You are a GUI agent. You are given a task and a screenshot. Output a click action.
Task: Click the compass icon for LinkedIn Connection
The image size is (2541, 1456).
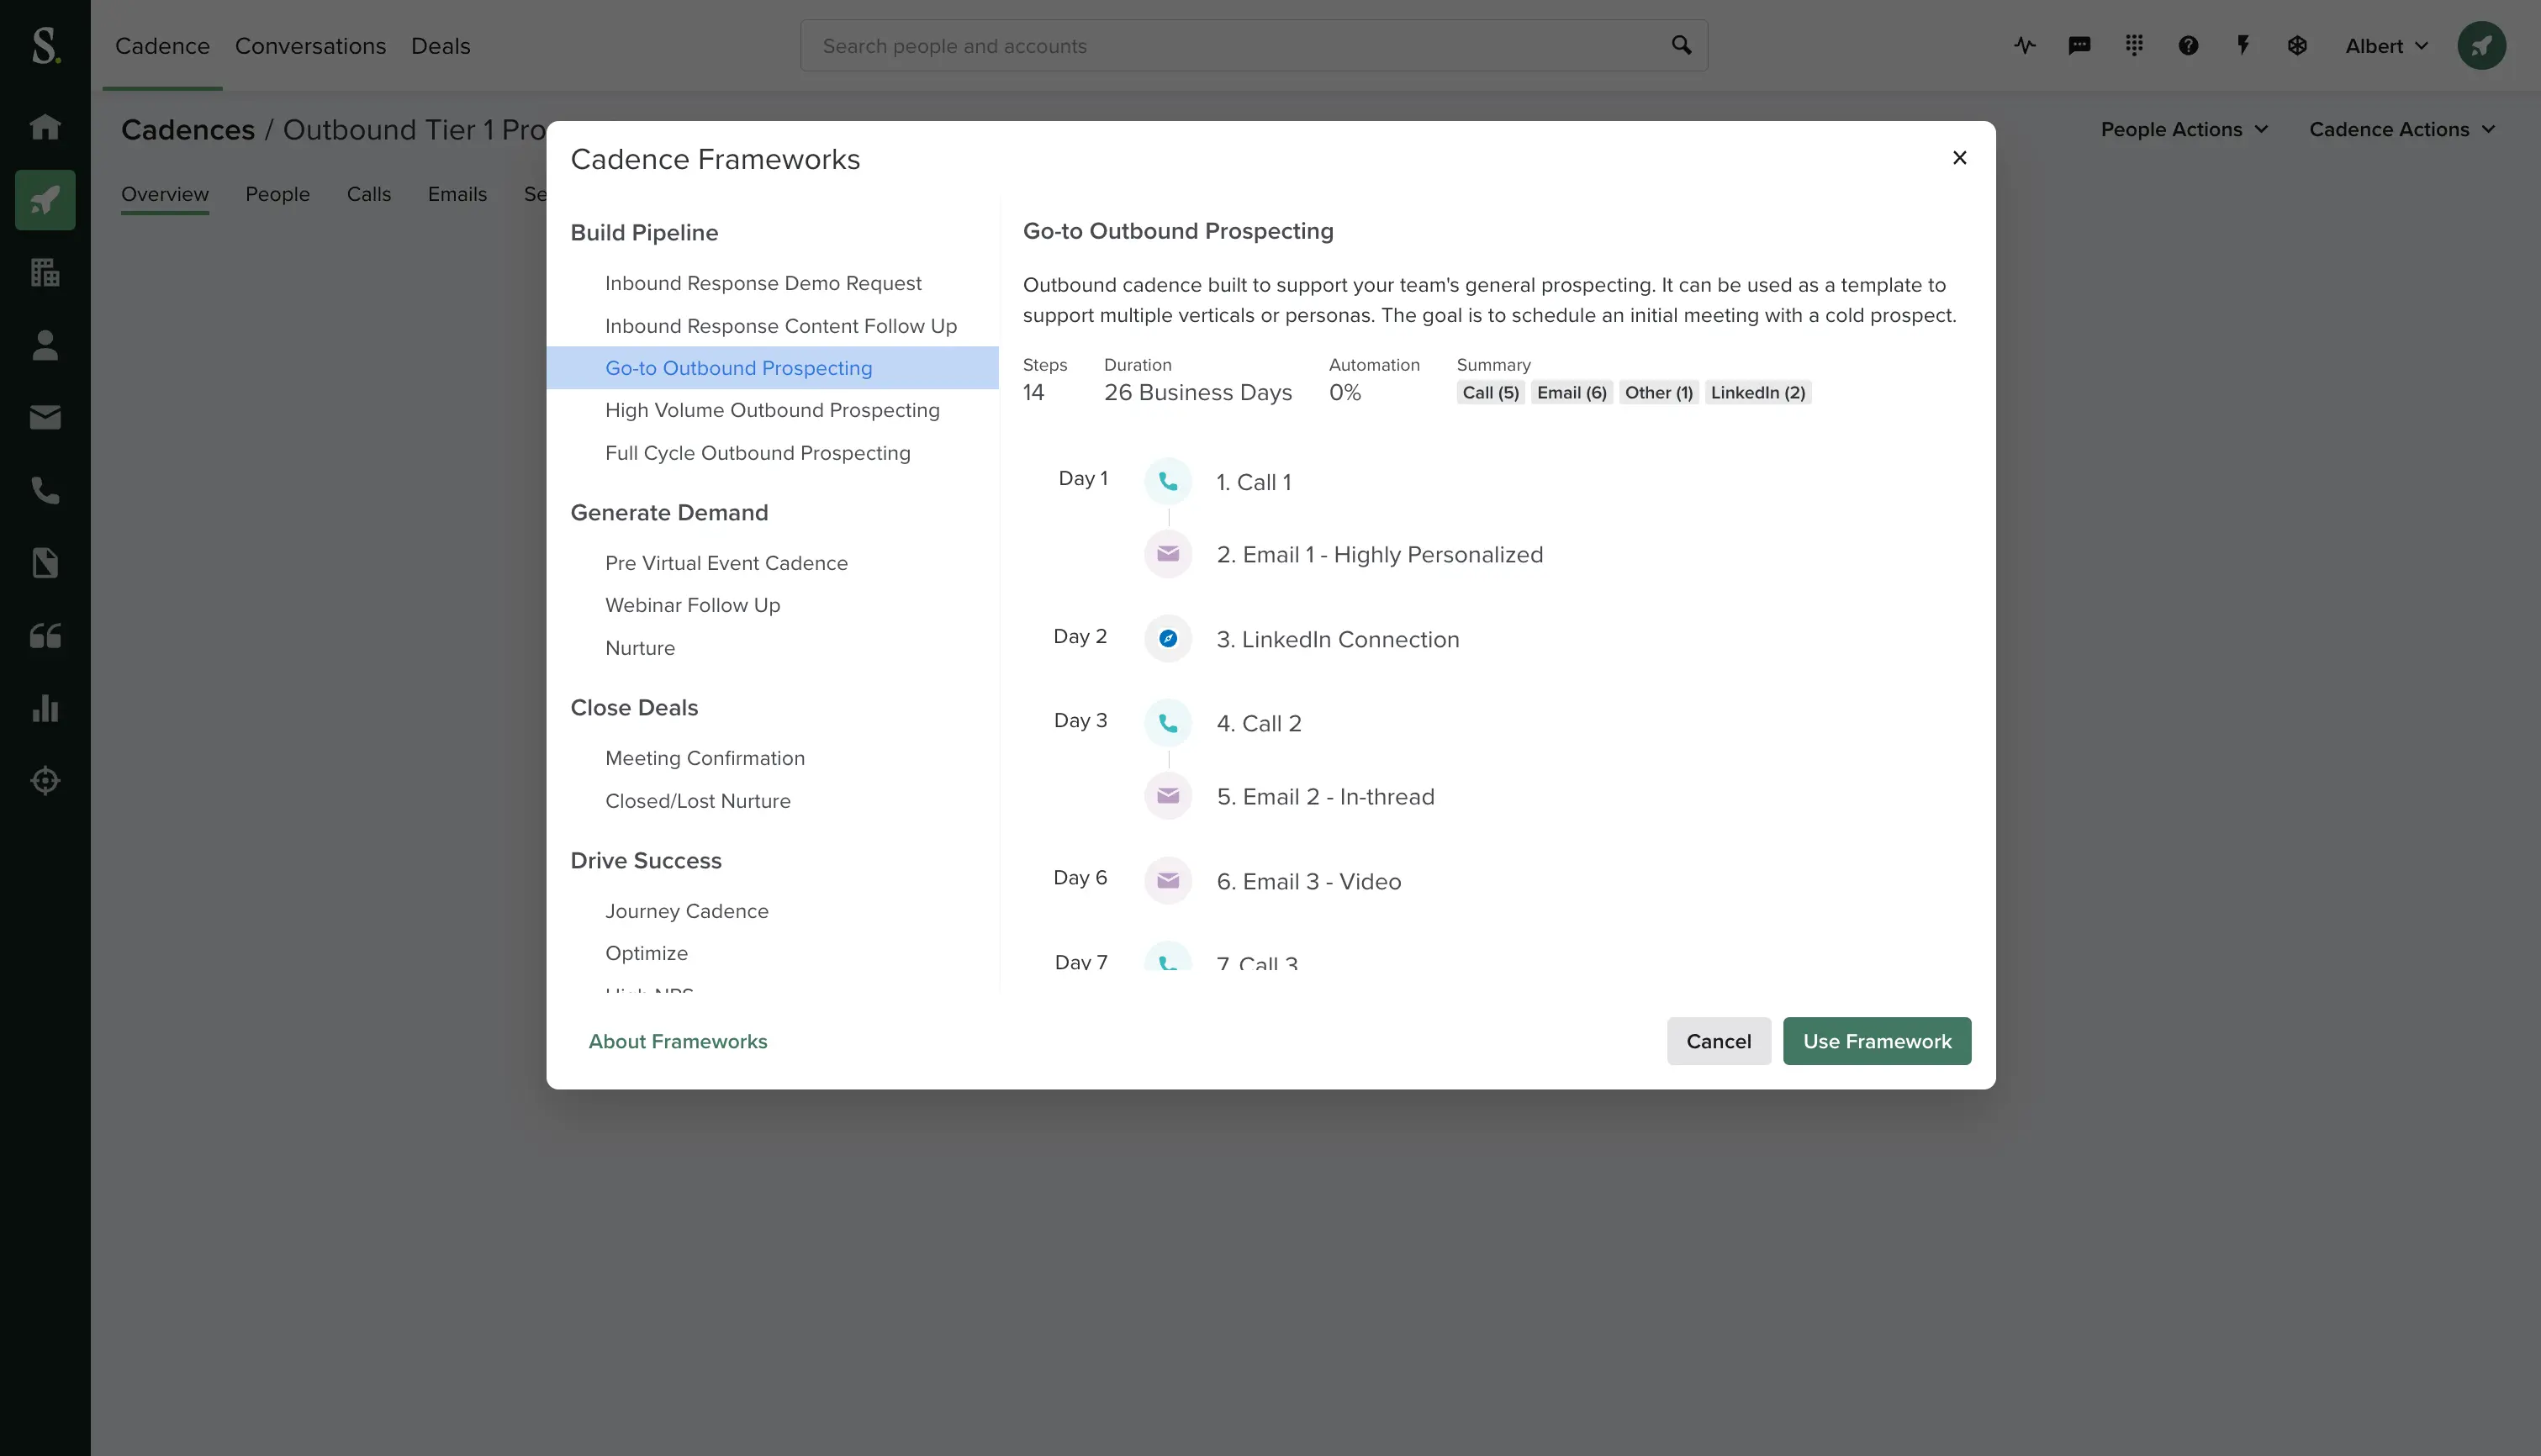1167,639
